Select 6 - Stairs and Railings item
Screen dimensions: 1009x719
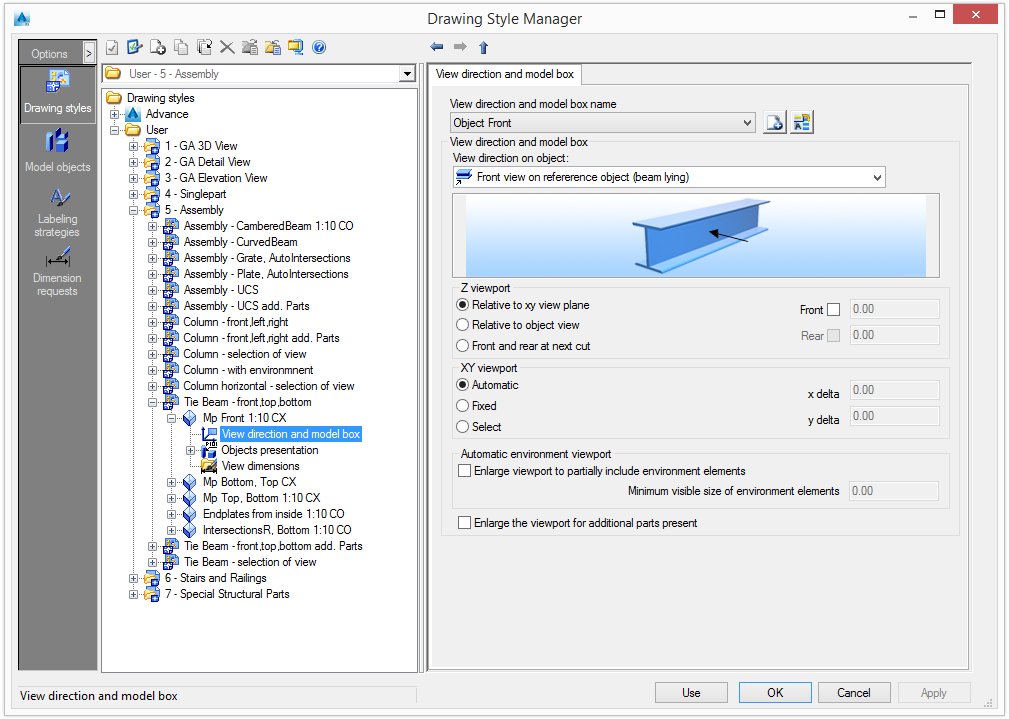tap(216, 578)
